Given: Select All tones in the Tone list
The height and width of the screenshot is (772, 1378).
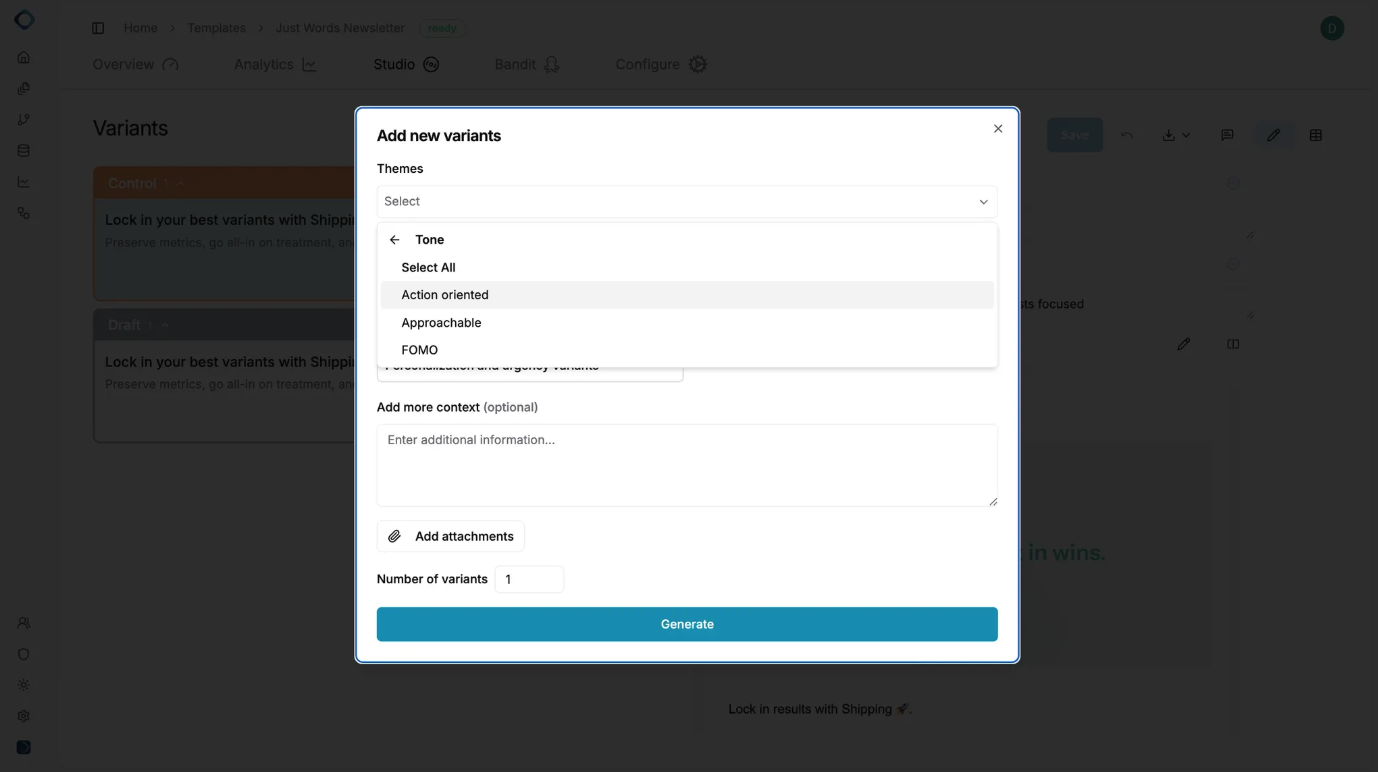Looking at the screenshot, I should click(428, 267).
